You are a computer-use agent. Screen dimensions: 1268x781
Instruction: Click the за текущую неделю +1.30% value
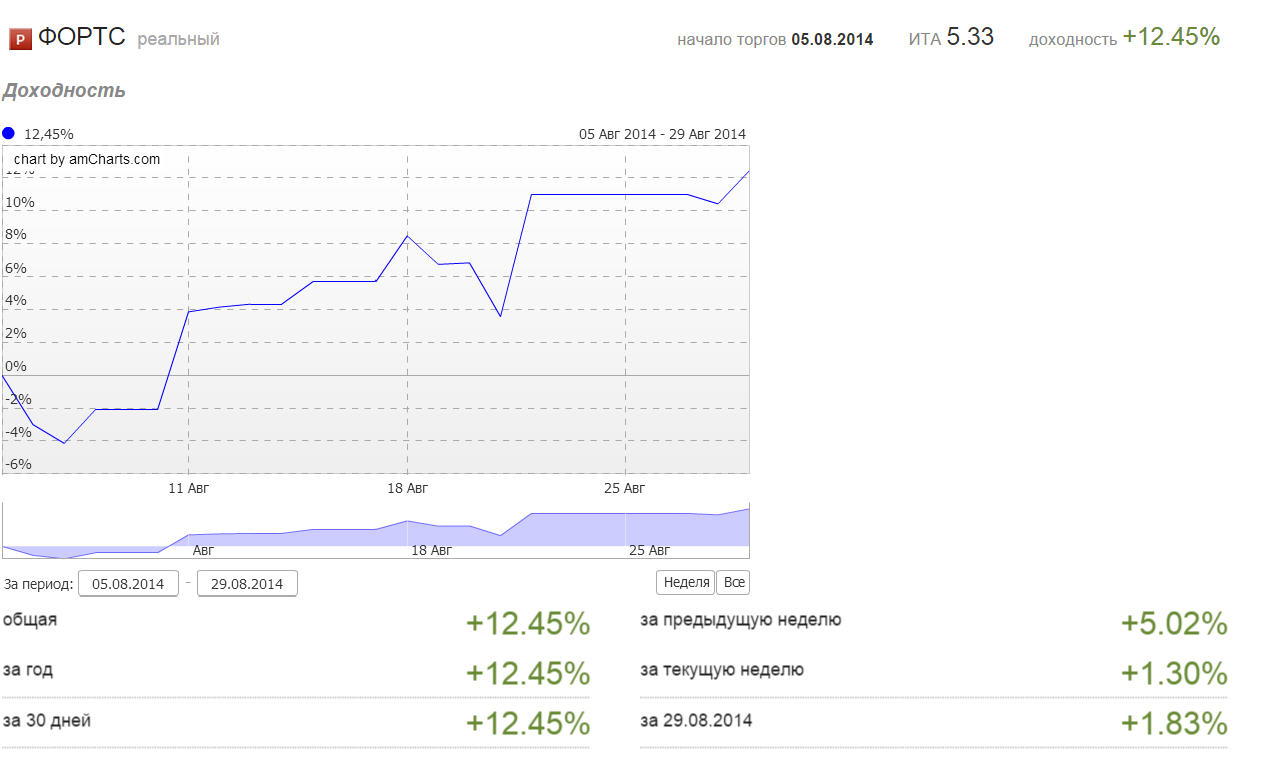coord(1173,674)
